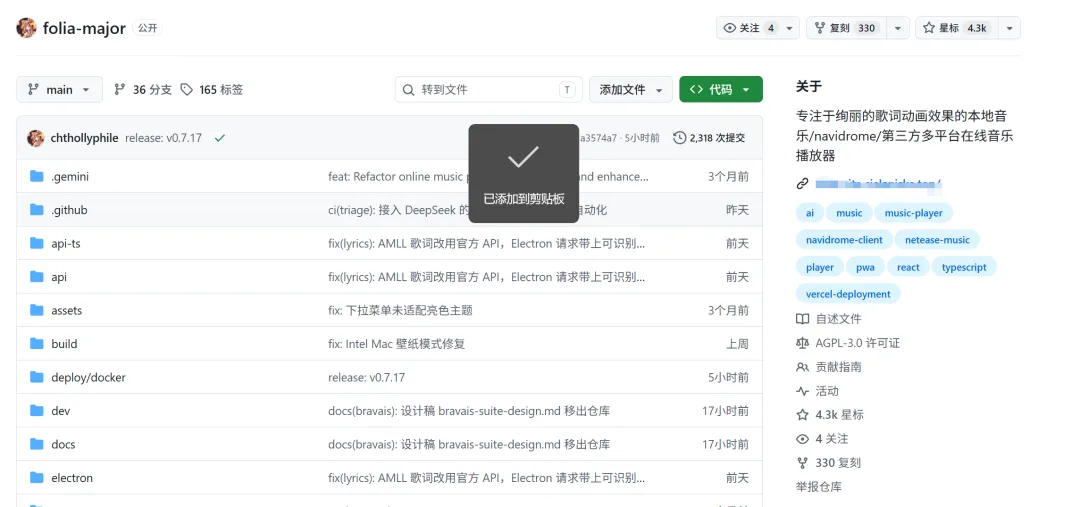Open the api-ts folder
Viewport: 1080px width, 507px height.
click(x=66, y=243)
